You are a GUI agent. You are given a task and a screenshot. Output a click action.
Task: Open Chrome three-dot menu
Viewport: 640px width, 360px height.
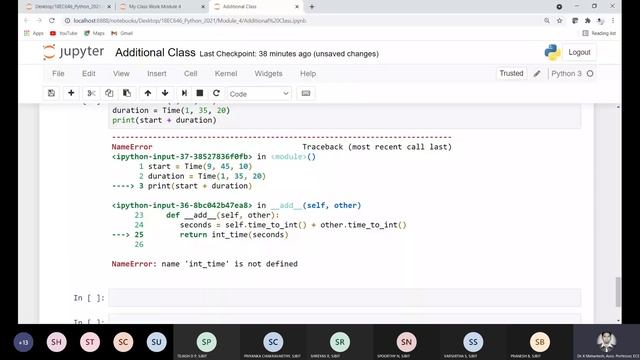[613, 20]
